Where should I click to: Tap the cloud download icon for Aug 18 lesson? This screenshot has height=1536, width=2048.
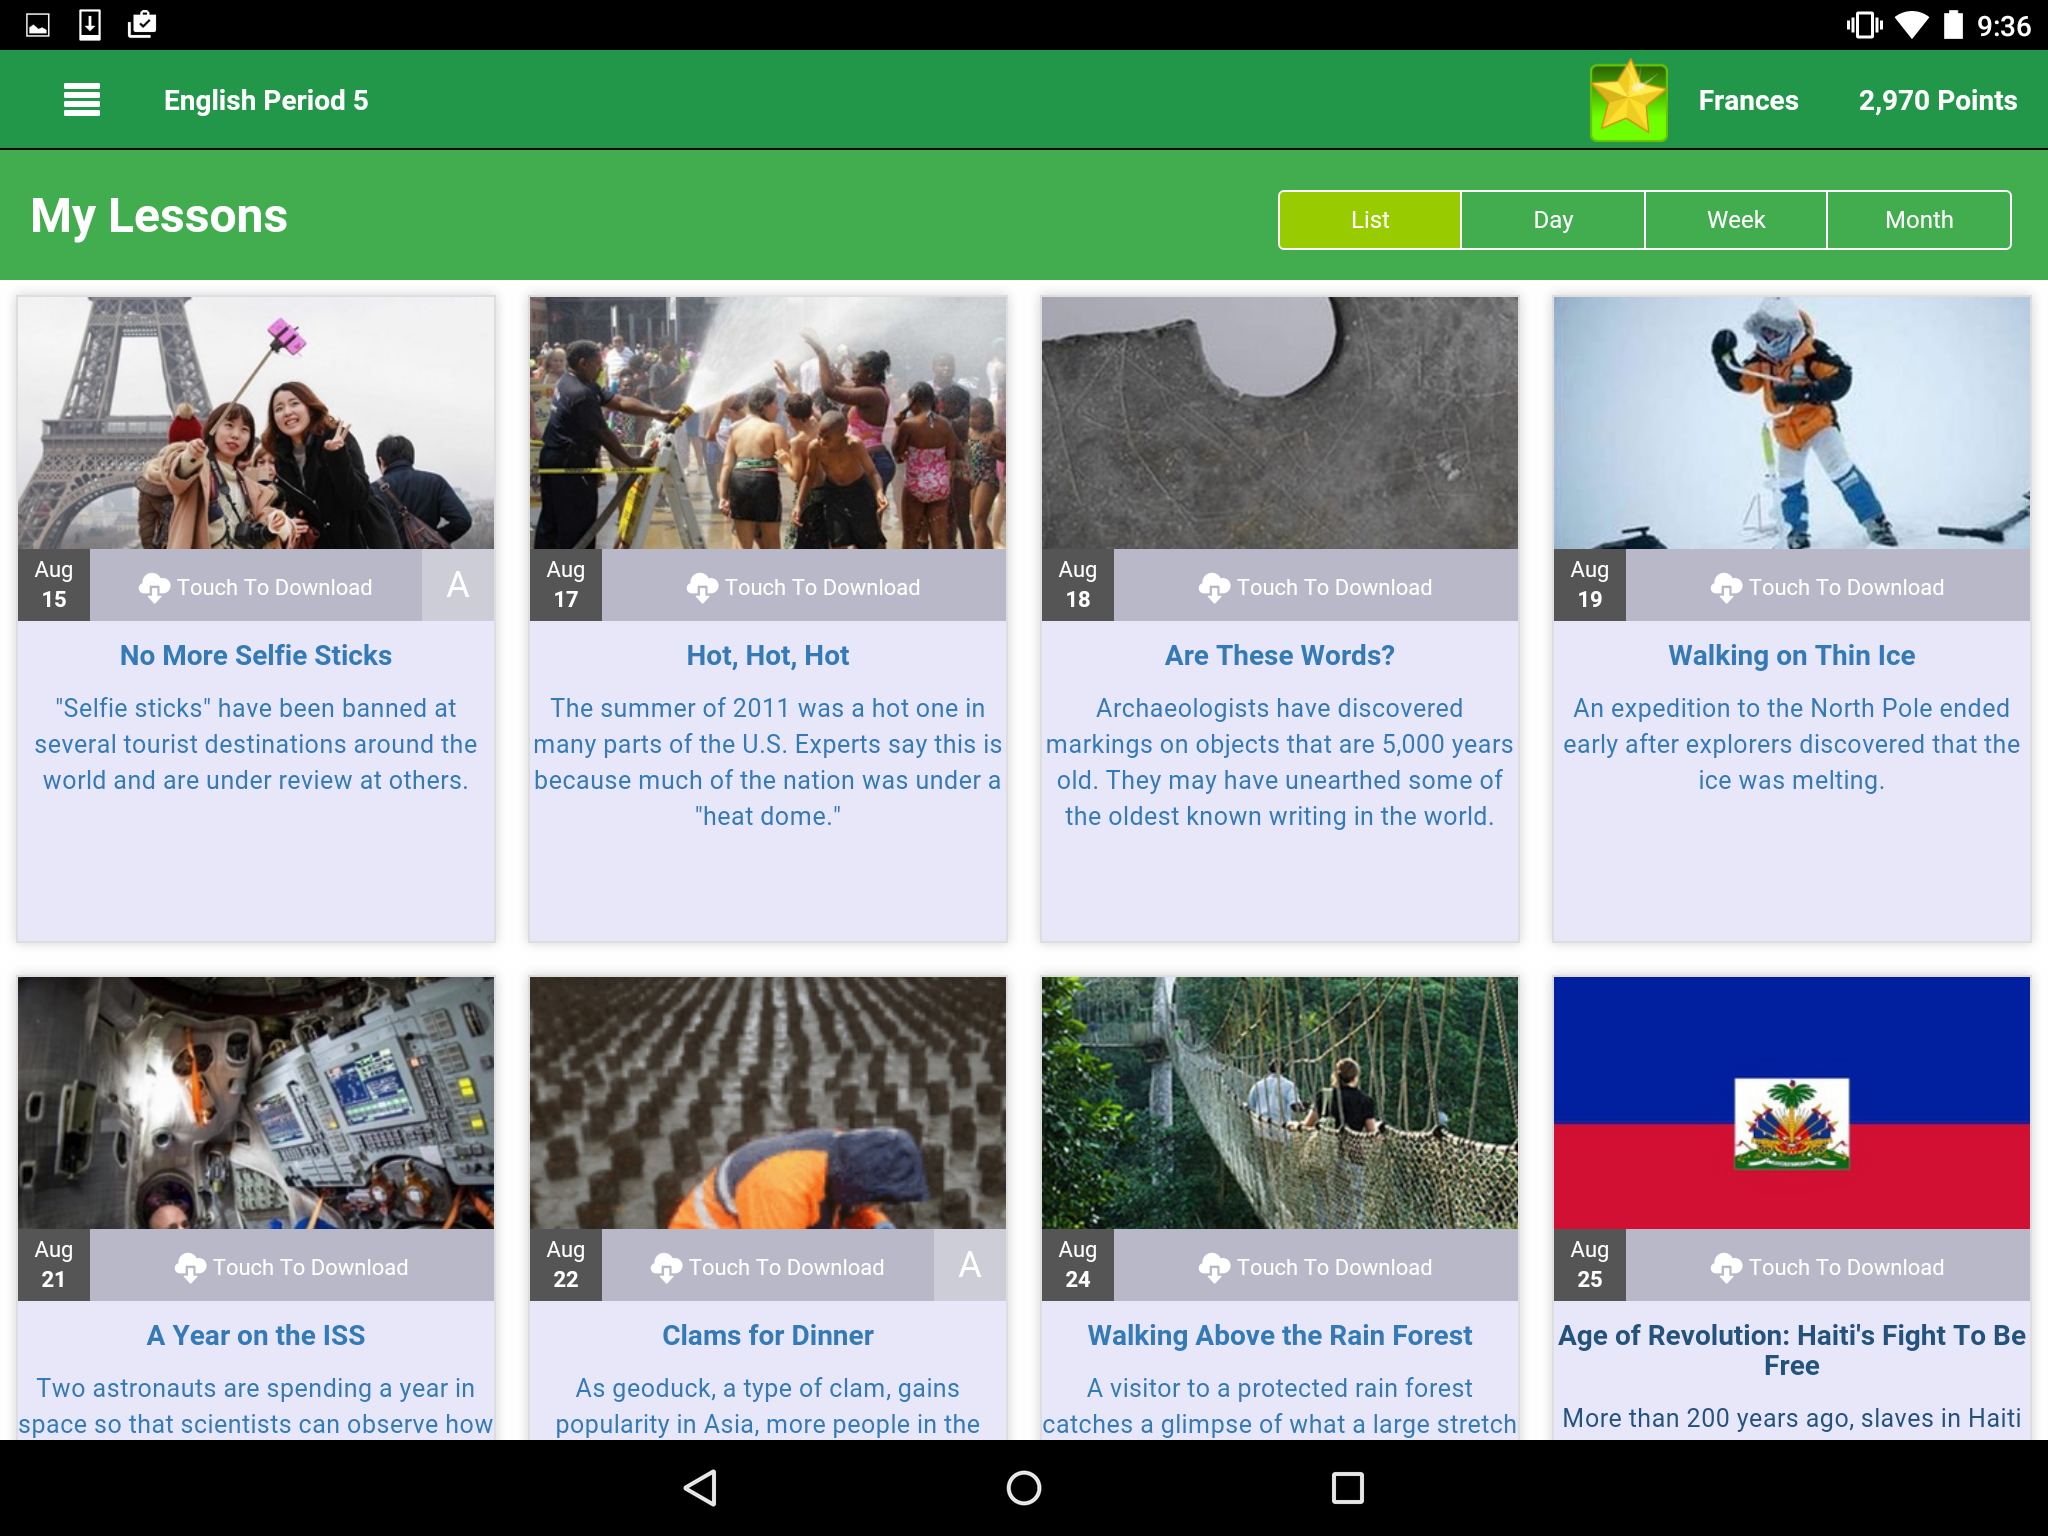[x=1214, y=587]
